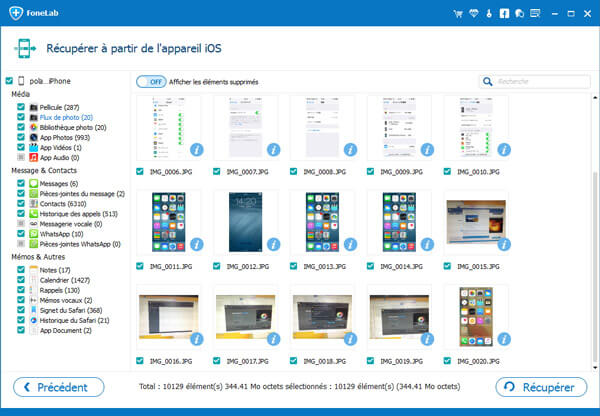Show info for IMG_0014.JPG
This screenshot has height=416, width=600.
click(427, 244)
